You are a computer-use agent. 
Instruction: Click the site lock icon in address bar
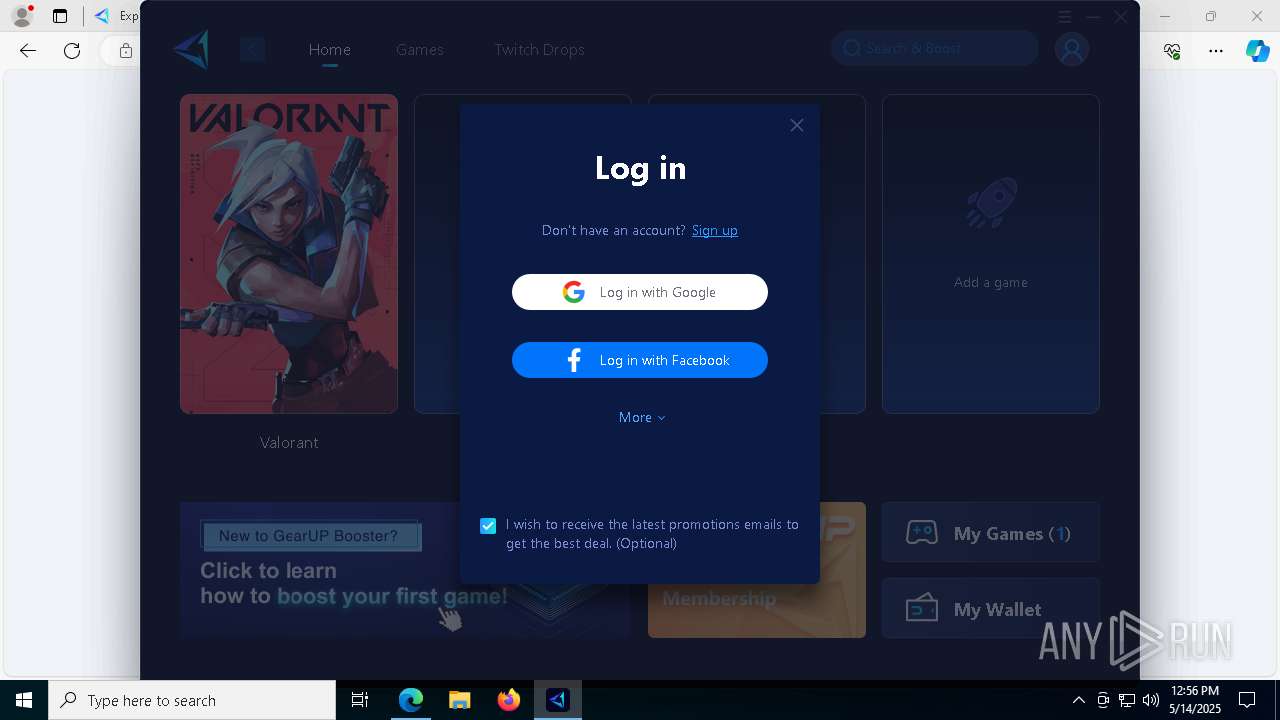click(x=125, y=50)
